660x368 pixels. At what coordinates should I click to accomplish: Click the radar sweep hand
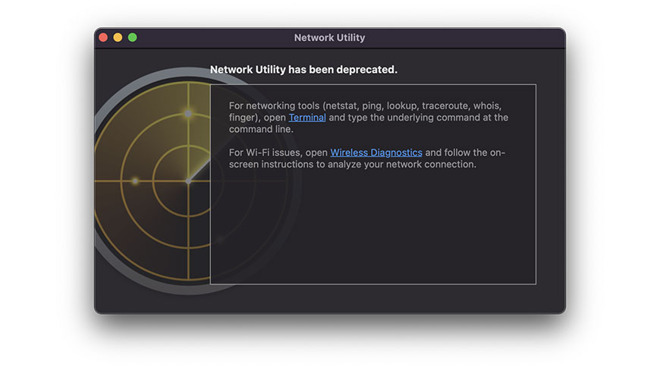click(x=200, y=170)
